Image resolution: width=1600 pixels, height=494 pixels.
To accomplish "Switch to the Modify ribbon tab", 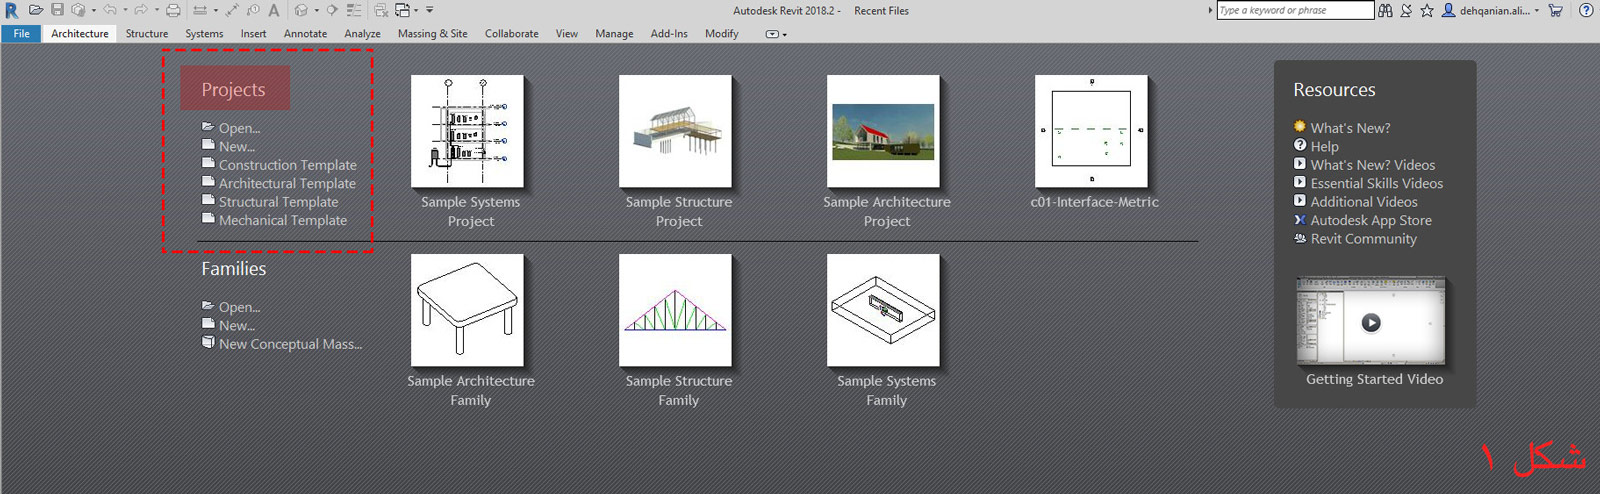I will pos(721,34).
